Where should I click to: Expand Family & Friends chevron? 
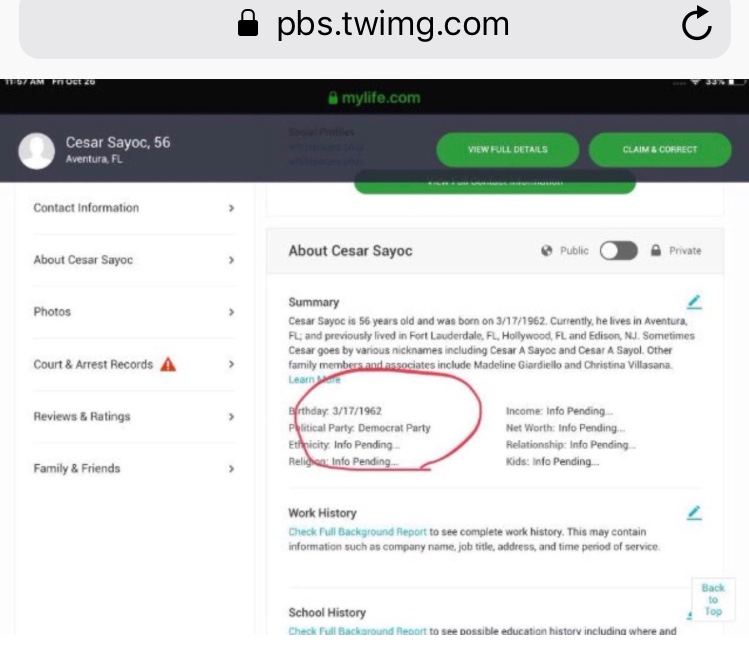(x=232, y=469)
